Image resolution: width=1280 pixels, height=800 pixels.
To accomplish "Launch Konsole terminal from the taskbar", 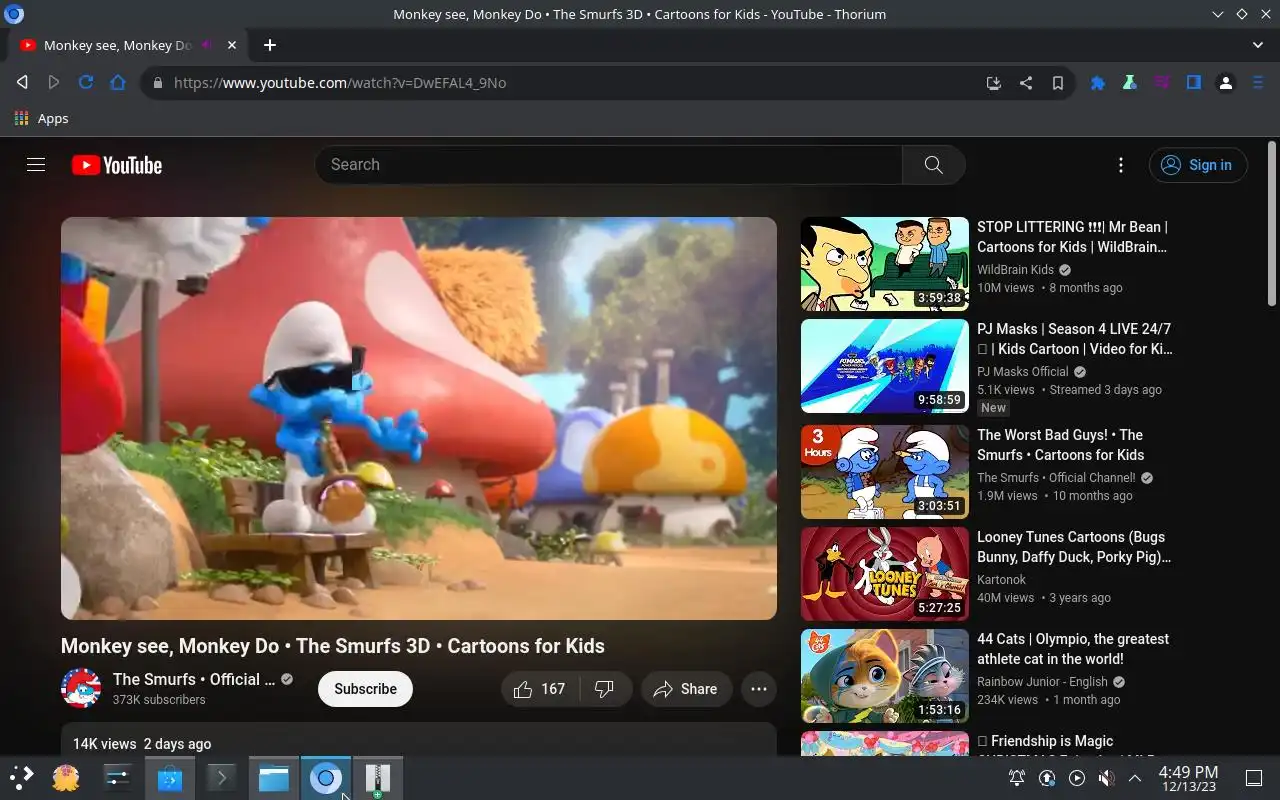I will 222,778.
